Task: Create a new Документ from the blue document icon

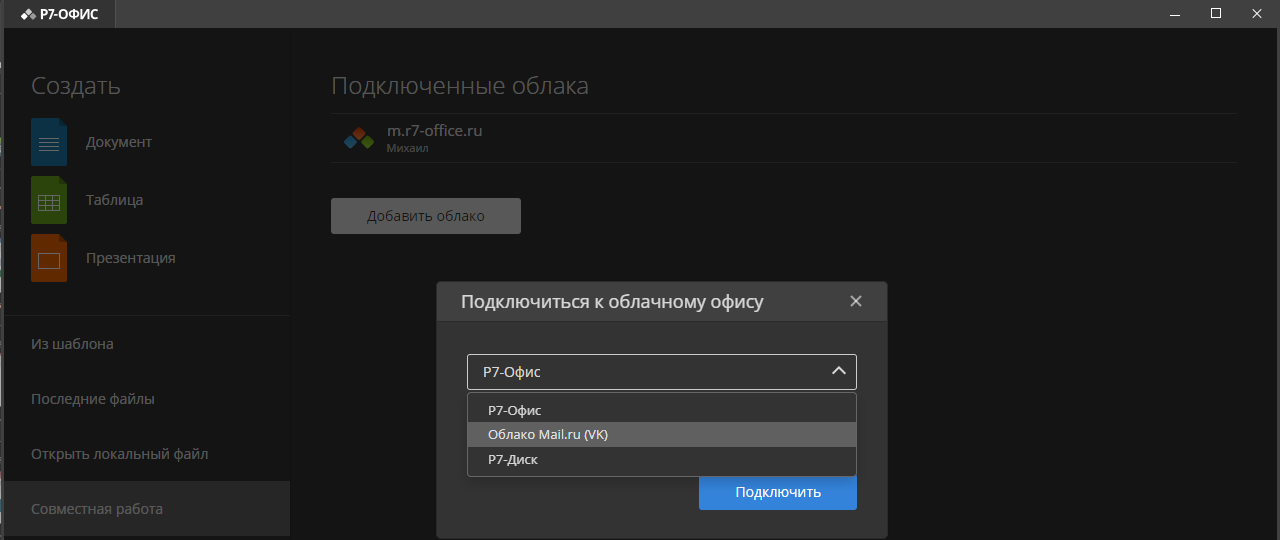Action: 49,141
